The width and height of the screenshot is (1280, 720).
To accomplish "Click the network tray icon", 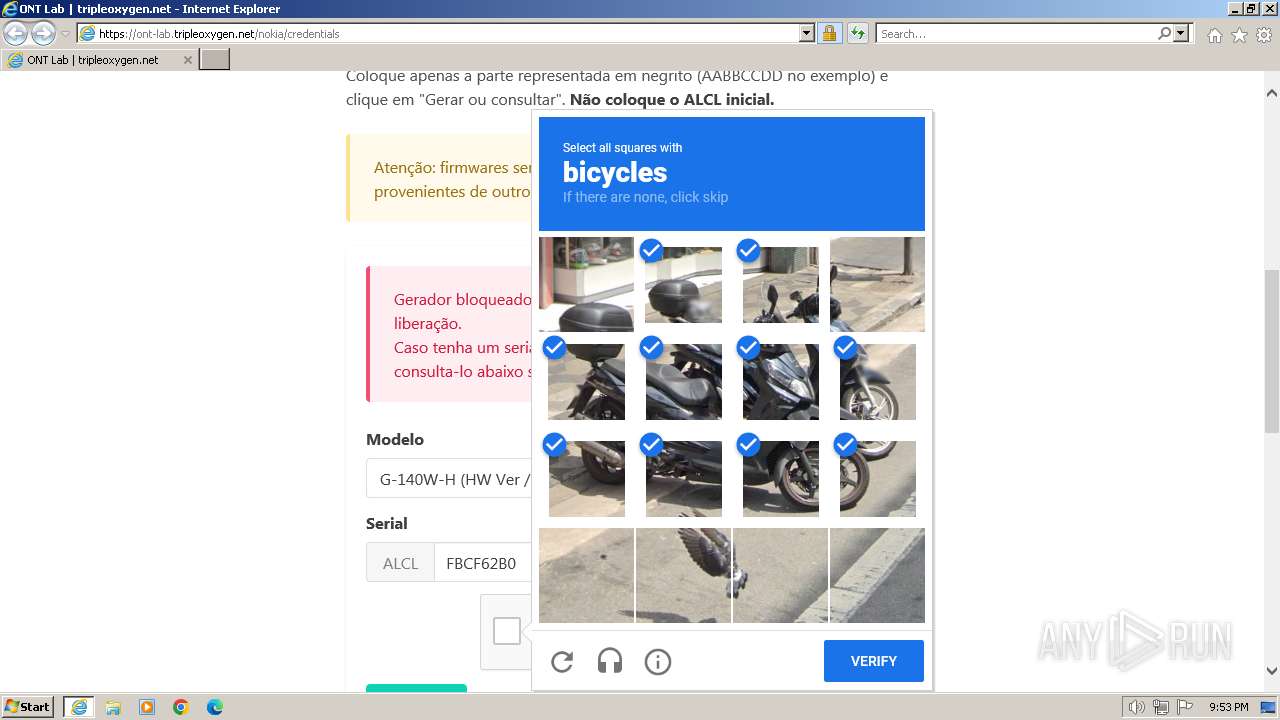I will [x=1161, y=707].
